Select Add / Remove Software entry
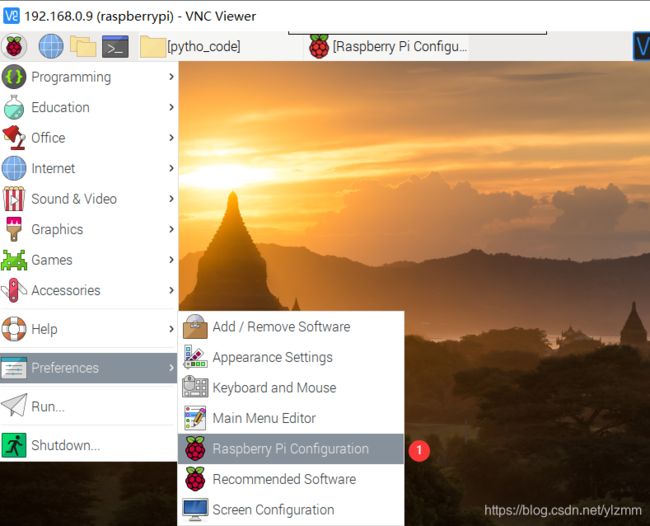650x526 pixels. point(291,327)
